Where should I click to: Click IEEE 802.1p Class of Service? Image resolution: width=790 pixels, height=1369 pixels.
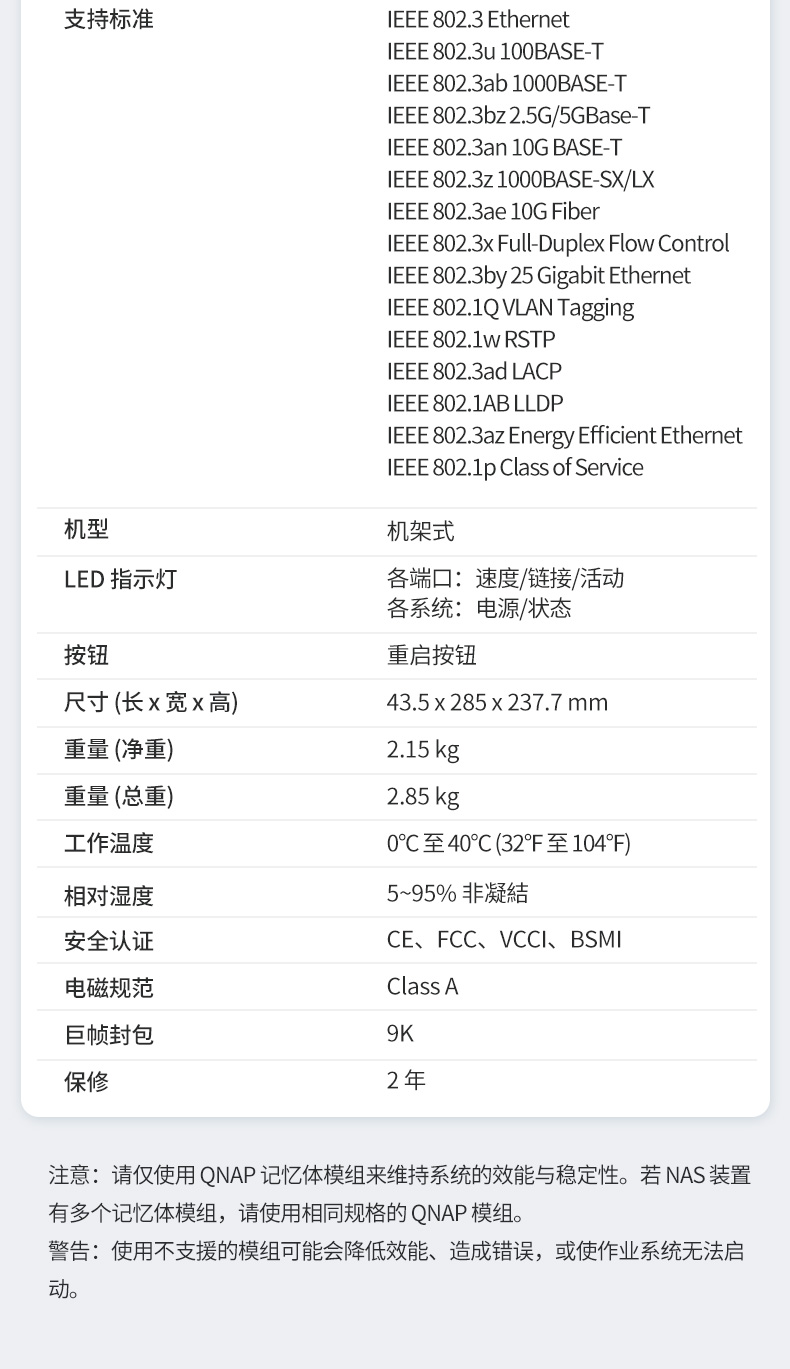(514, 468)
